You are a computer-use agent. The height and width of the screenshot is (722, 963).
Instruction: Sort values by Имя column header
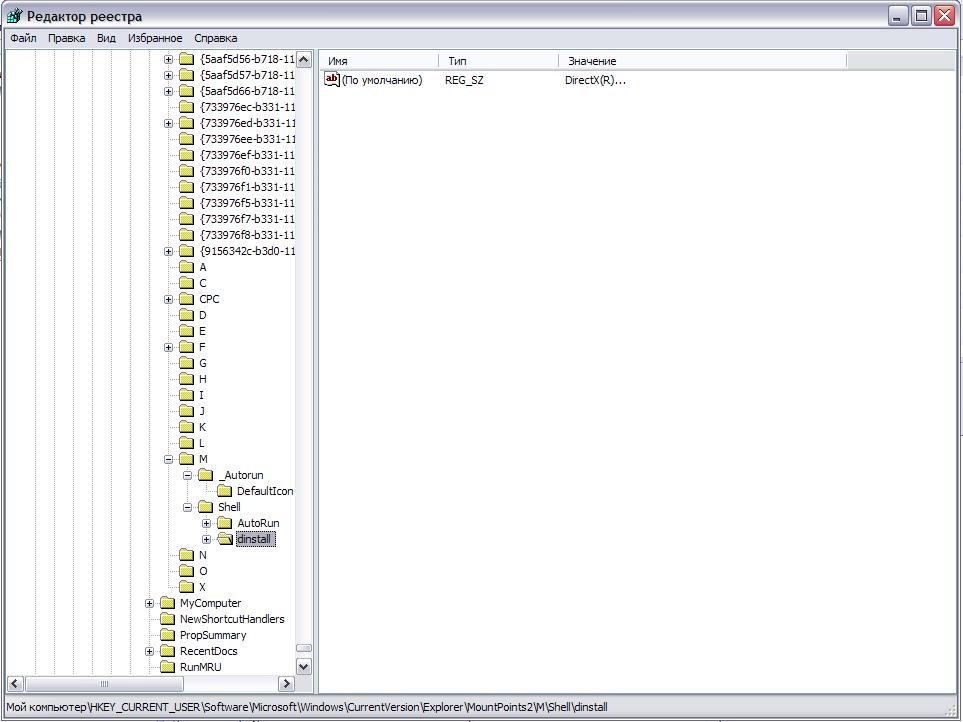point(378,61)
